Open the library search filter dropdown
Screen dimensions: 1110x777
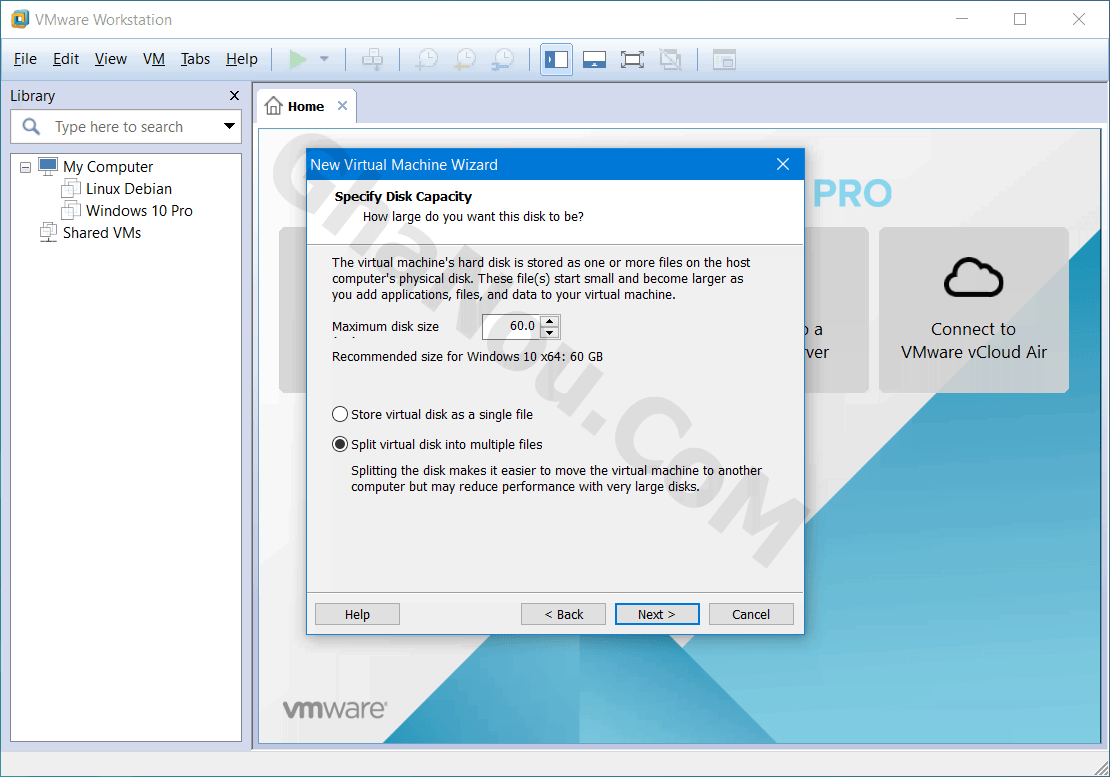[229, 126]
